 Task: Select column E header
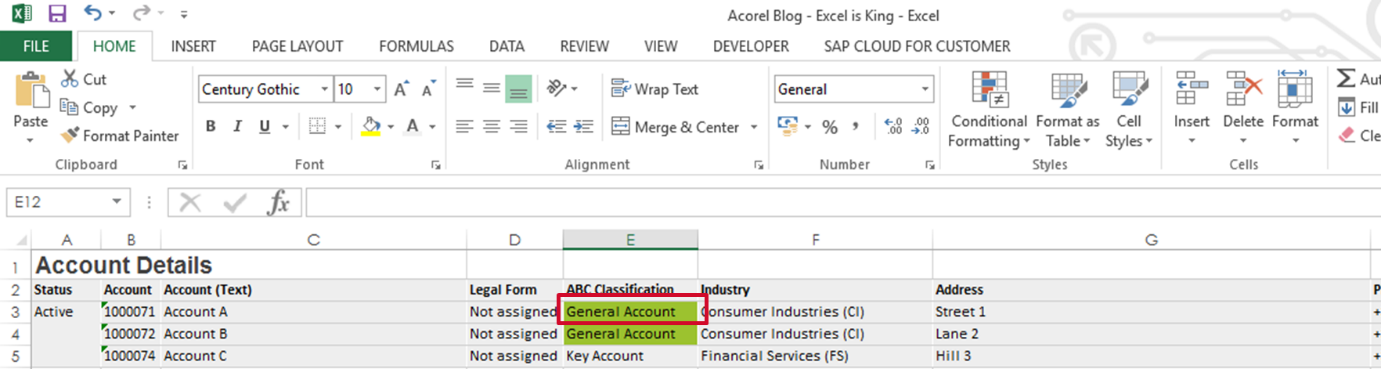[630, 240]
